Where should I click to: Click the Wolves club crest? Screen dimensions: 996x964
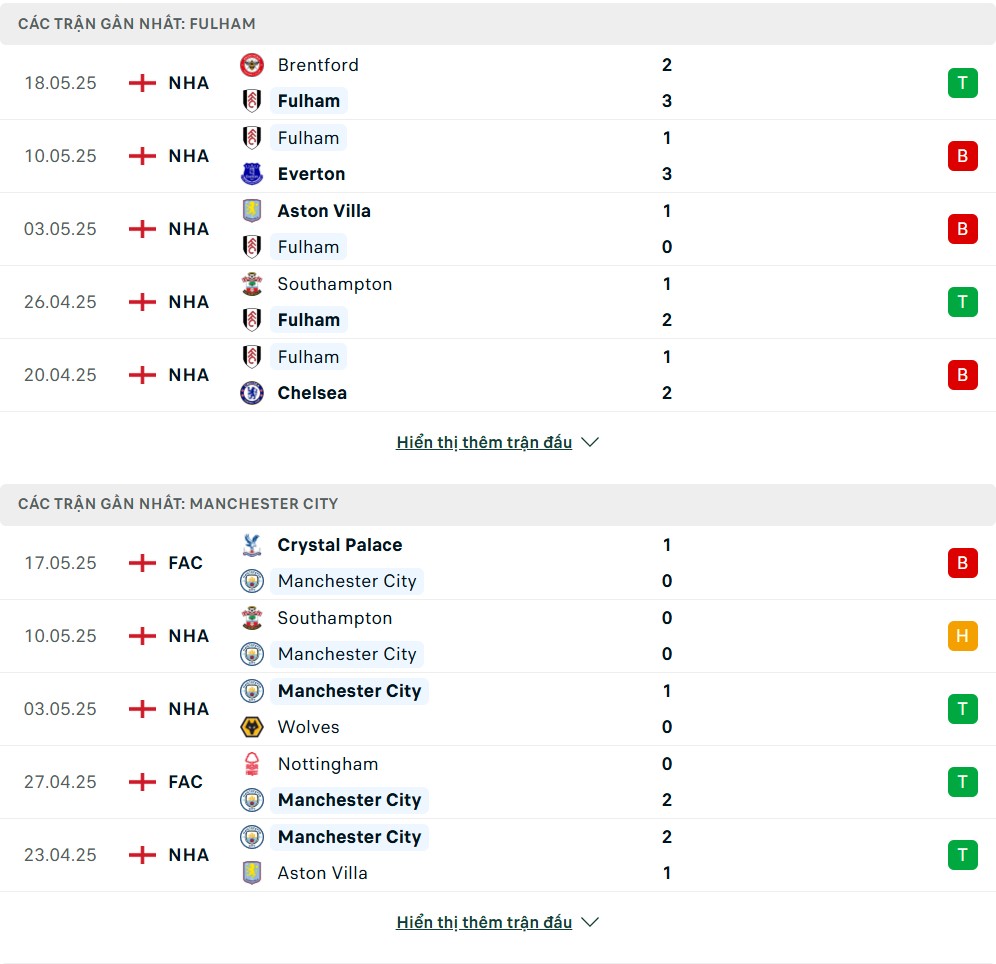tap(252, 727)
